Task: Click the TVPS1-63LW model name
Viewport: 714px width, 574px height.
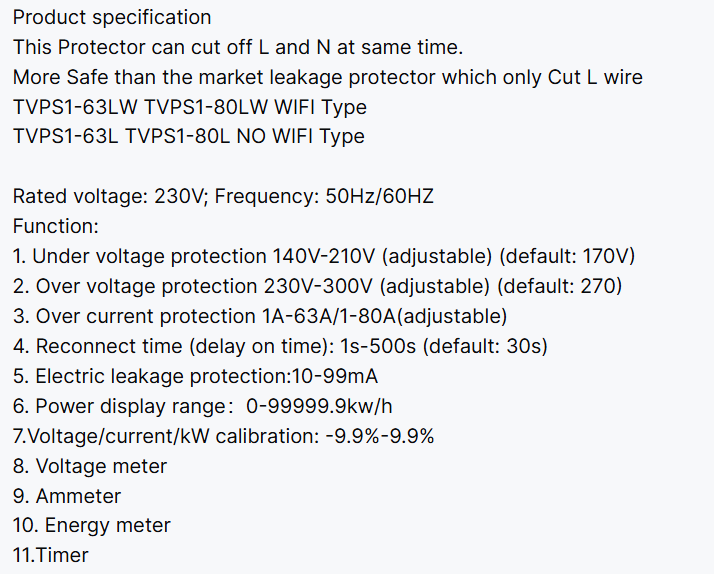Action: click(66, 107)
